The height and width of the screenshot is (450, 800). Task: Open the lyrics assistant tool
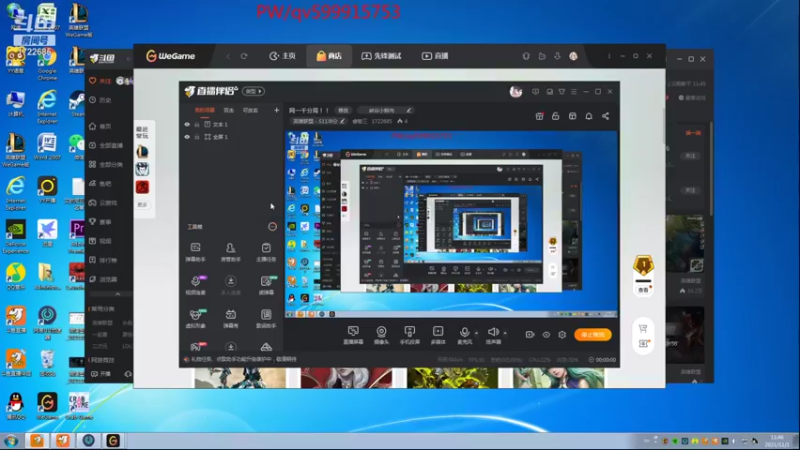tap(266, 318)
